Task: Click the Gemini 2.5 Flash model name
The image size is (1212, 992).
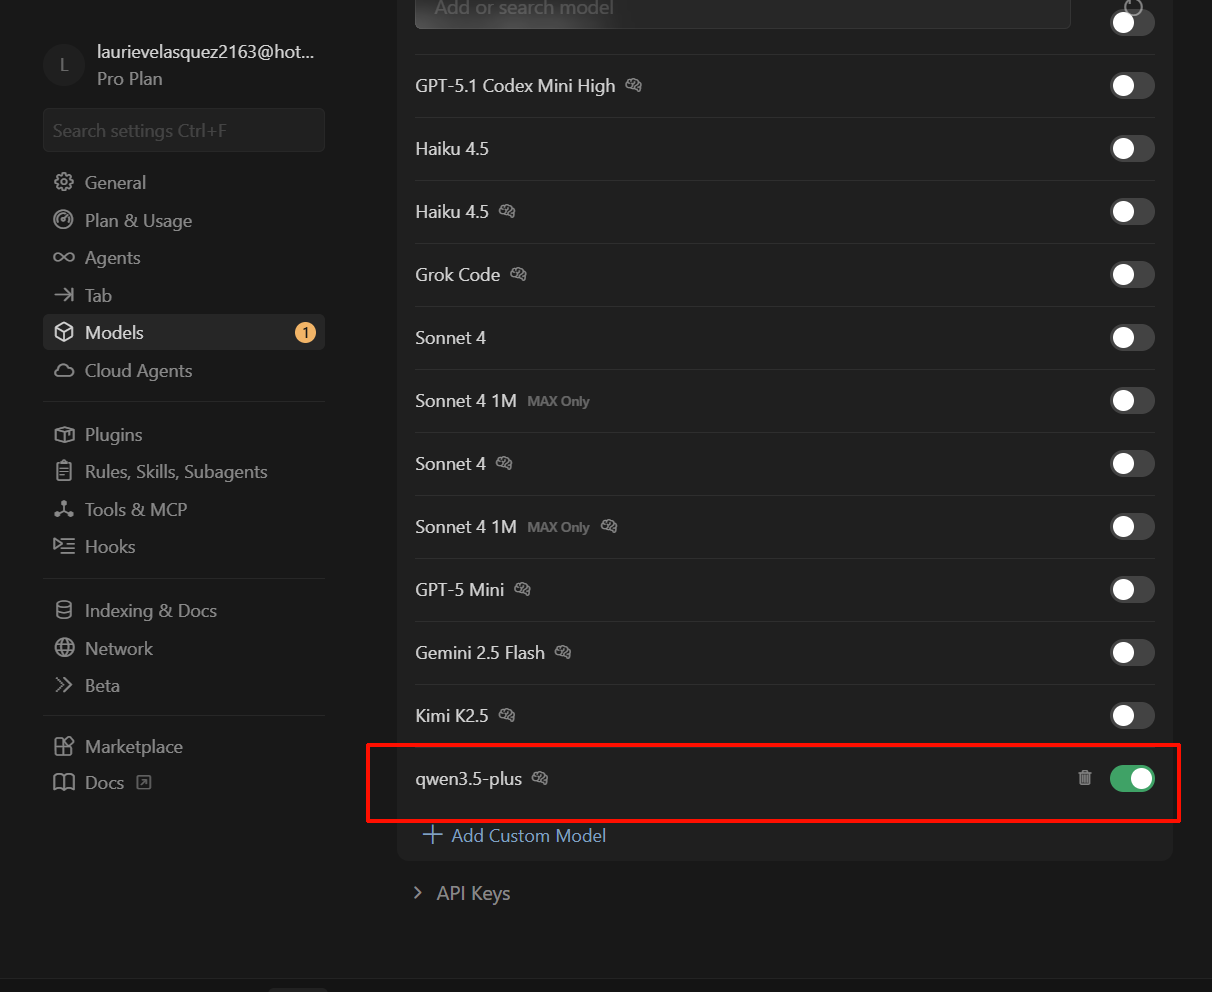Action: tap(480, 652)
